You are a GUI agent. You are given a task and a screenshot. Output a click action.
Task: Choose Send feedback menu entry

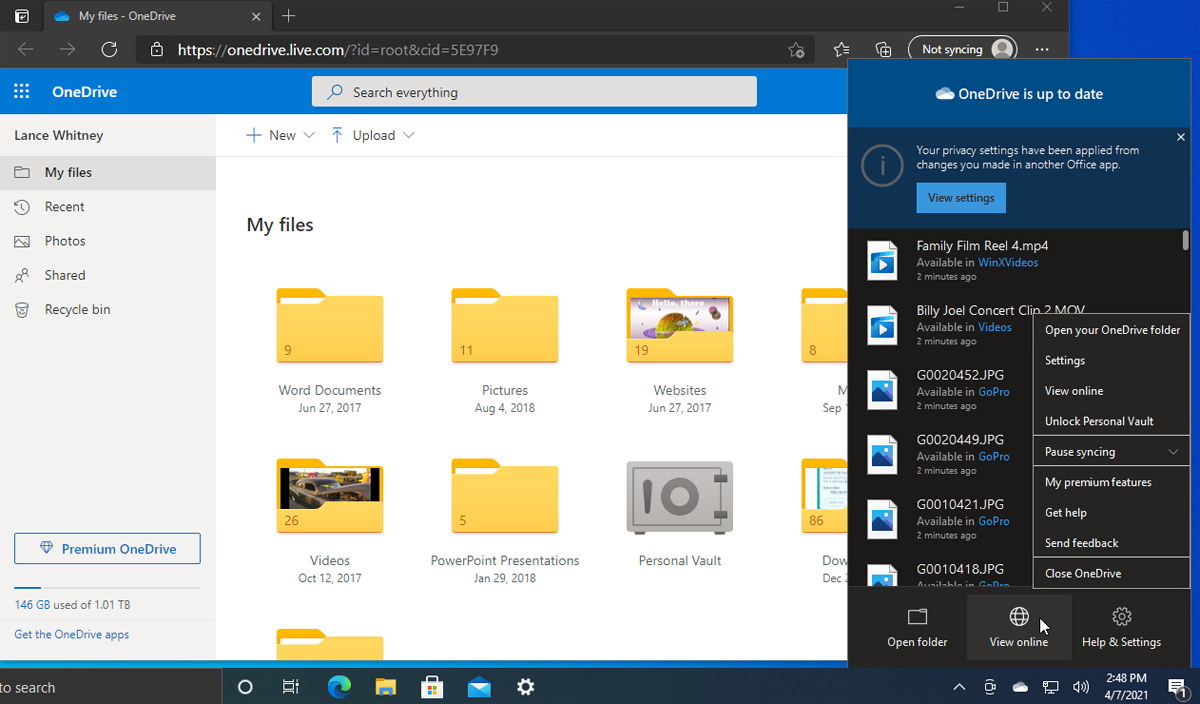coord(1111,543)
